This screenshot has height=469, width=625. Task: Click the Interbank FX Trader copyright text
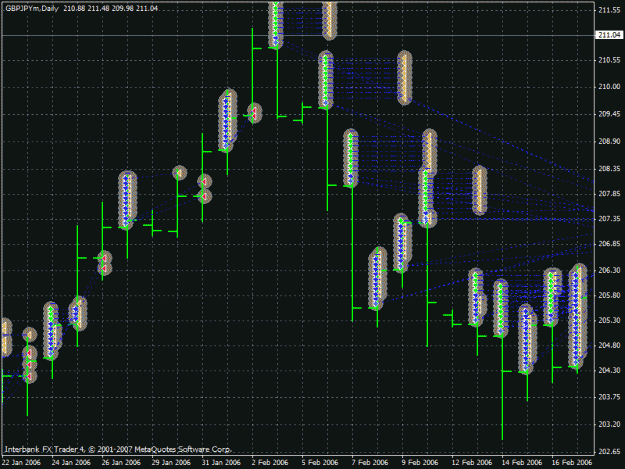click(118, 449)
